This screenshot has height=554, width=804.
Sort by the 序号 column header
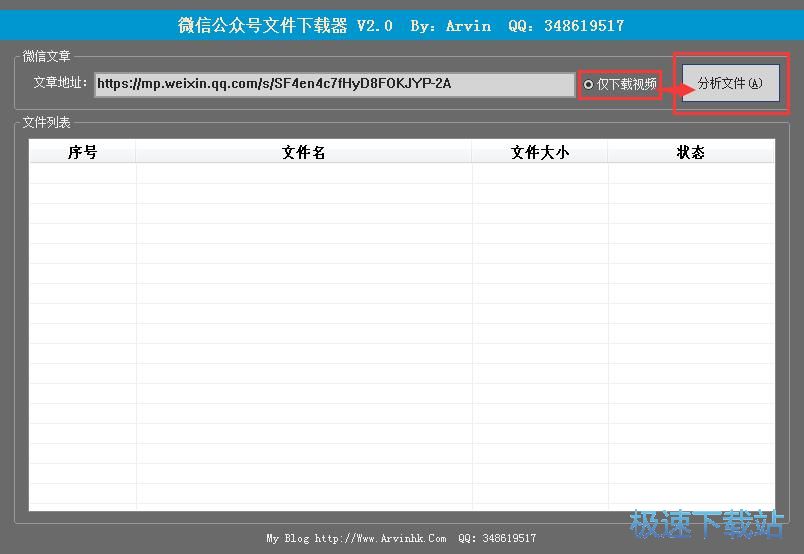tap(82, 152)
